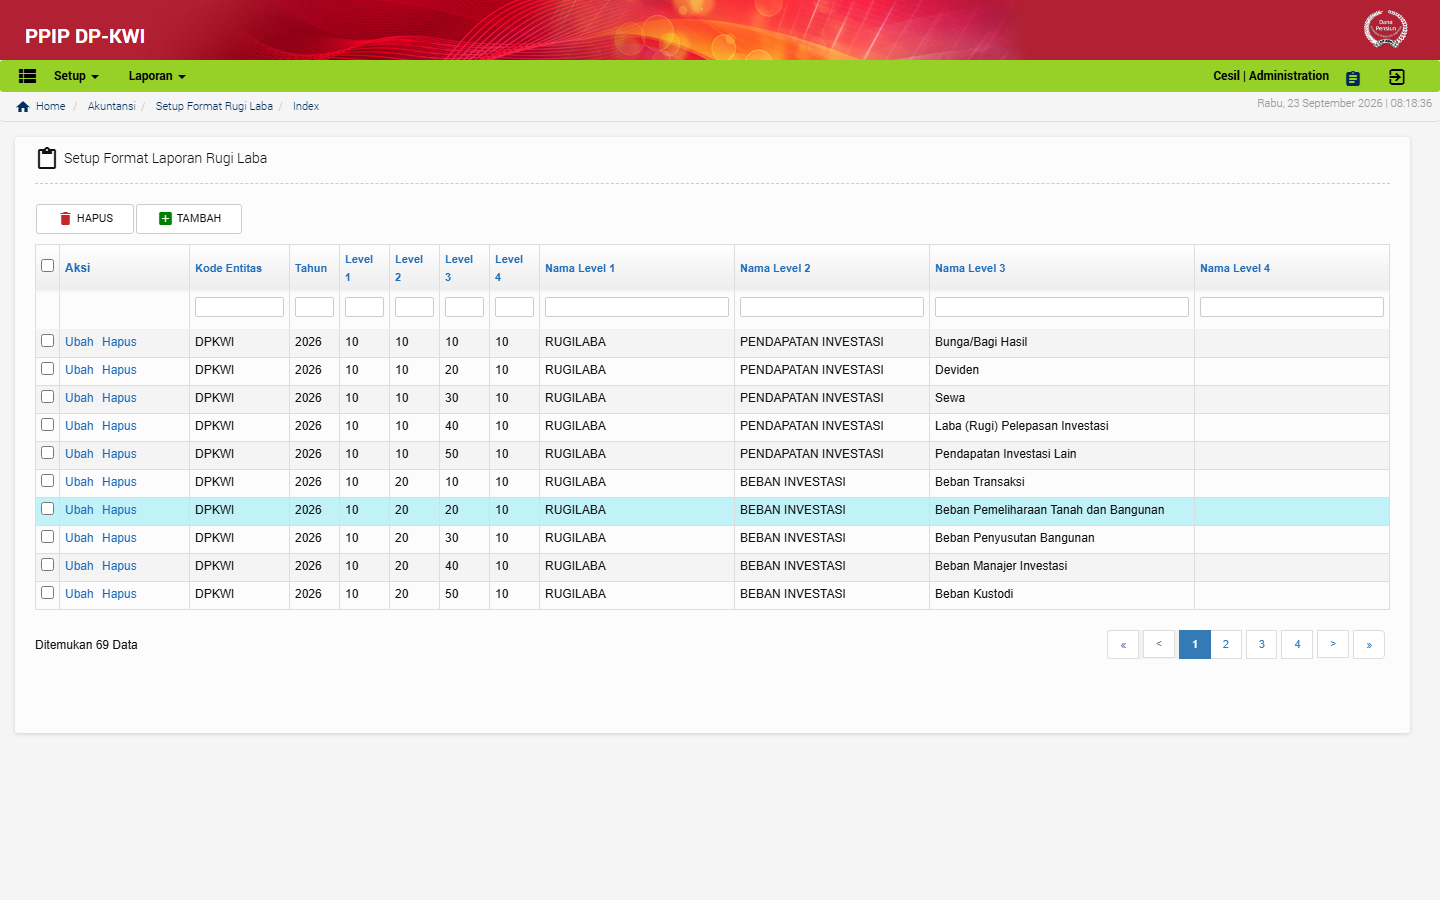The width and height of the screenshot is (1440, 900).
Task: Jump to first page with « button
Action: 1123,645
